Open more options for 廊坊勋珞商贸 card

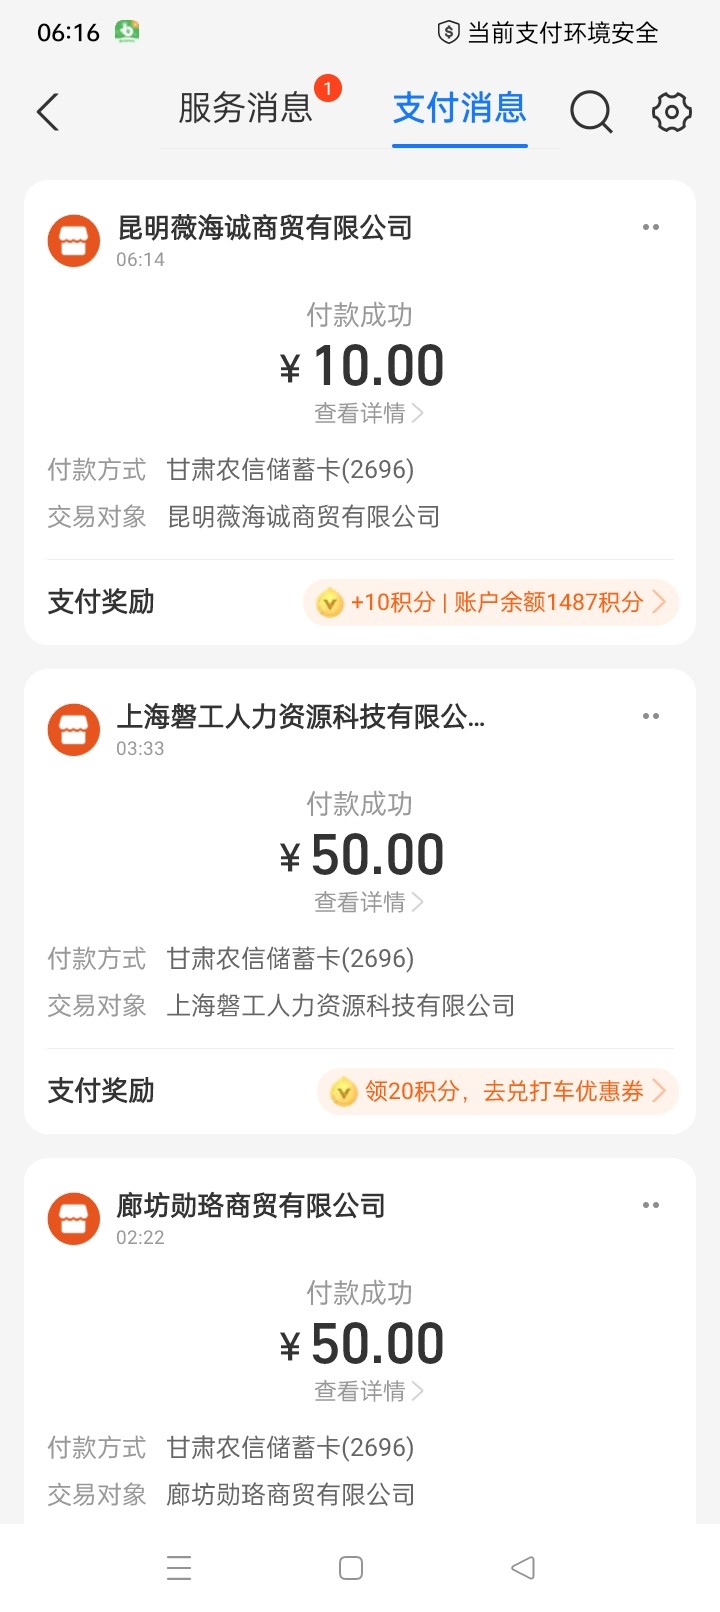(x=651, y=1205)
